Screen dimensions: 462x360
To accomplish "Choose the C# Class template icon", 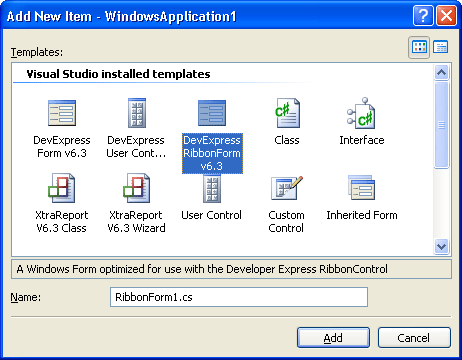I will 288,113.
